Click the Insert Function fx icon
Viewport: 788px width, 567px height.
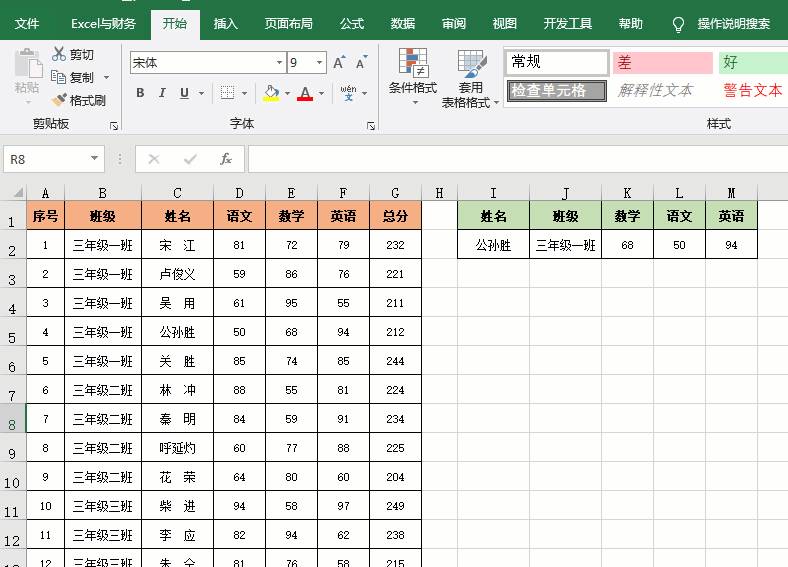coord(226,159)
